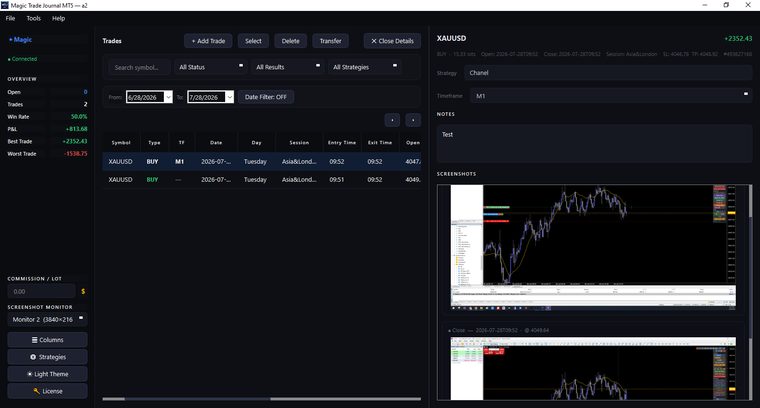Click the Transfer button
Image resolution: width=760 pixels, height=408 pixels.
click(x=331, y=41)
